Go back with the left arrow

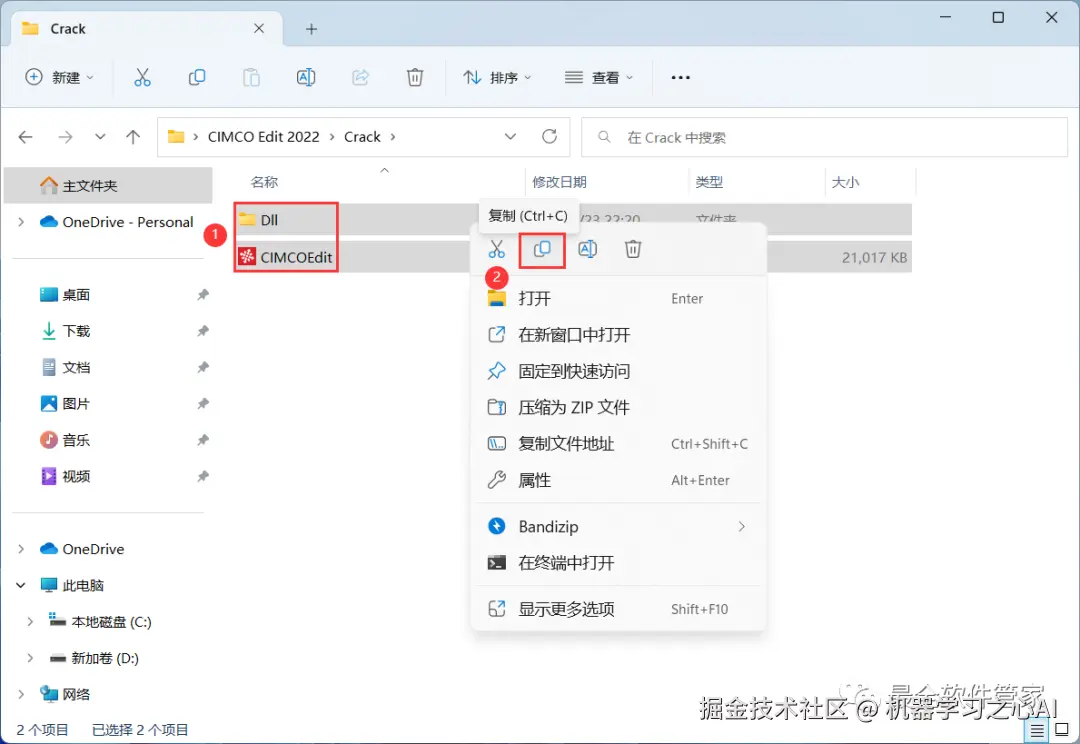(25, 137)
